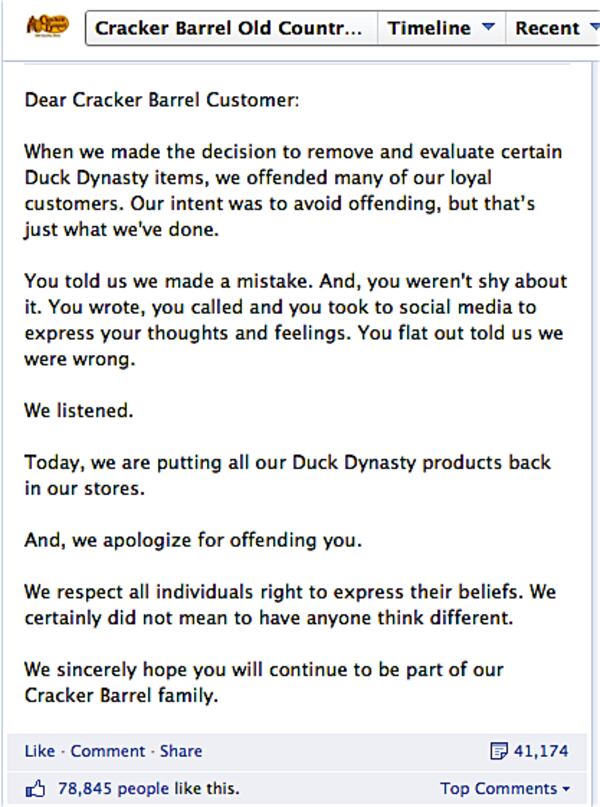The image size is (600, 807).
Task: Click the thumbs-up icon by the like count
Action: [36, 789]
